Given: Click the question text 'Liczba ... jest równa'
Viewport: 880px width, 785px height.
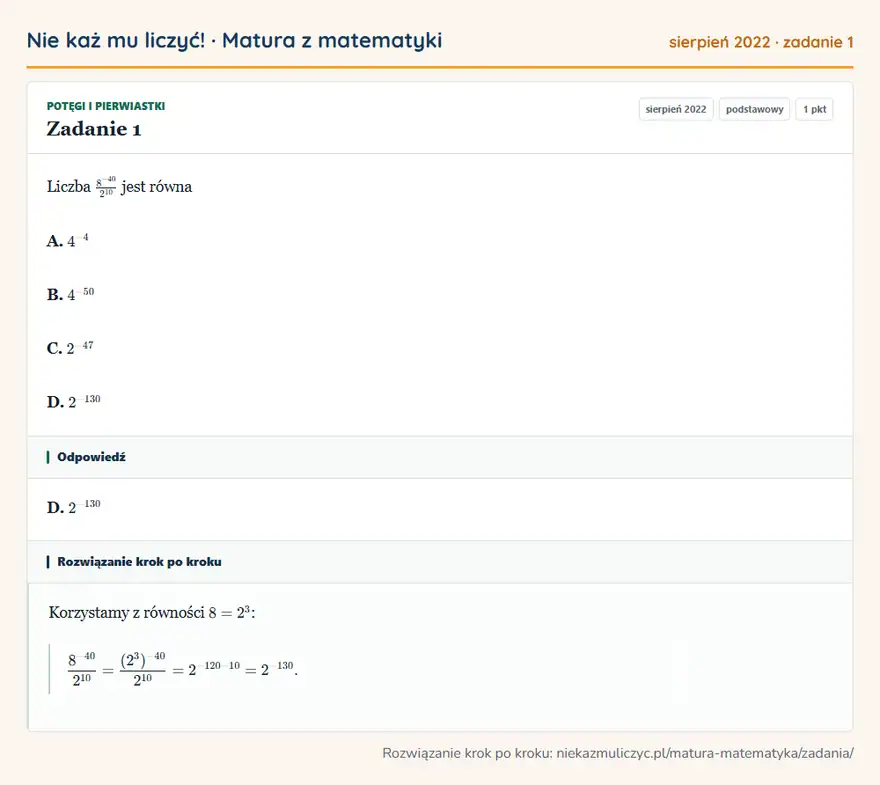Looking at the screenshot, I should 120,186.
